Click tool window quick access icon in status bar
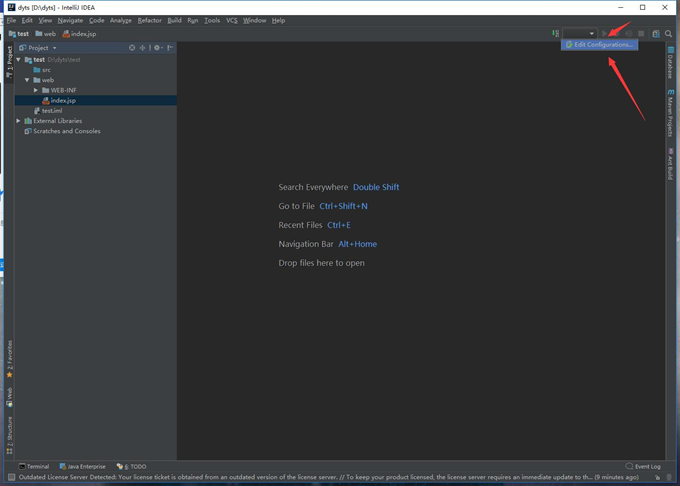Screen dimensions: 680x486 click(12, 477)
